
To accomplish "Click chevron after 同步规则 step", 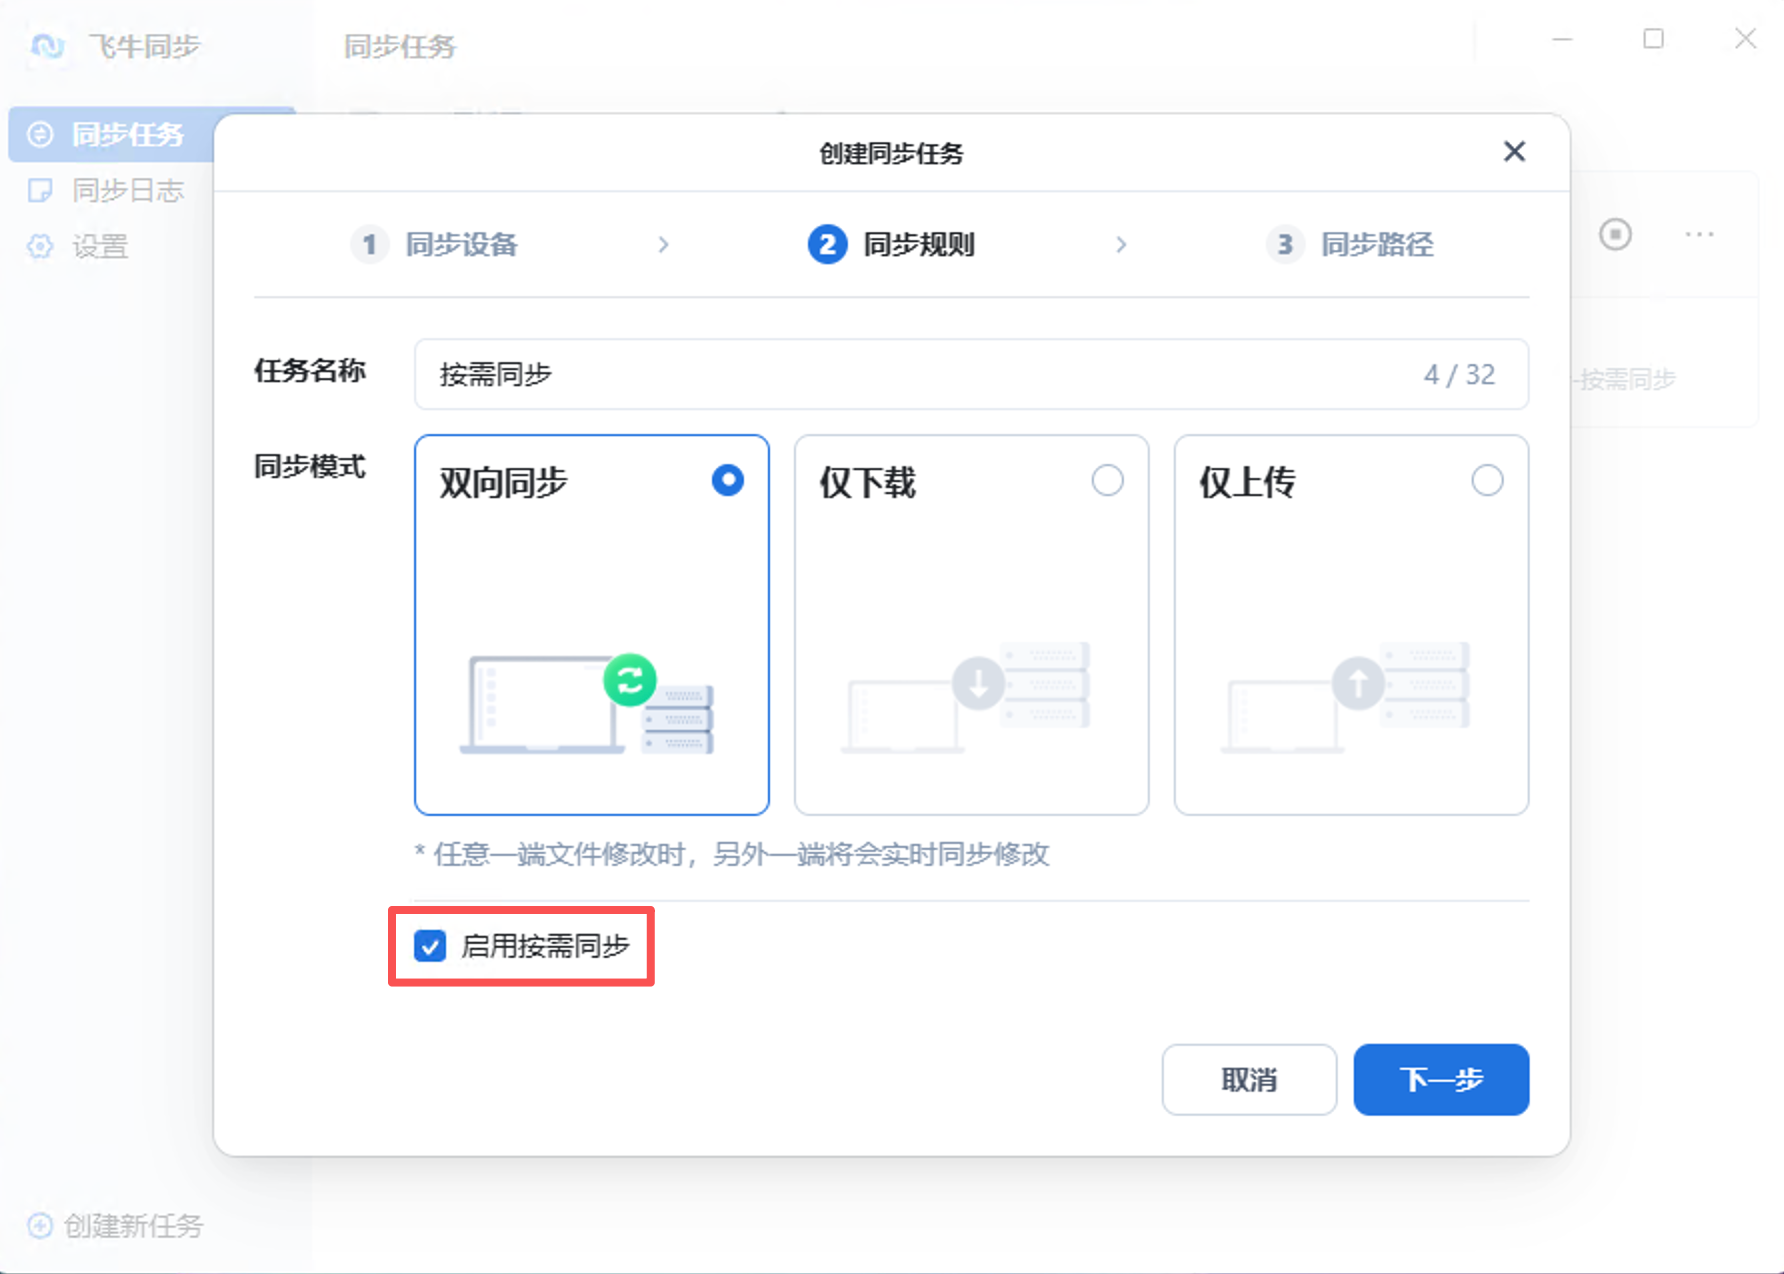I will 1121,245.
